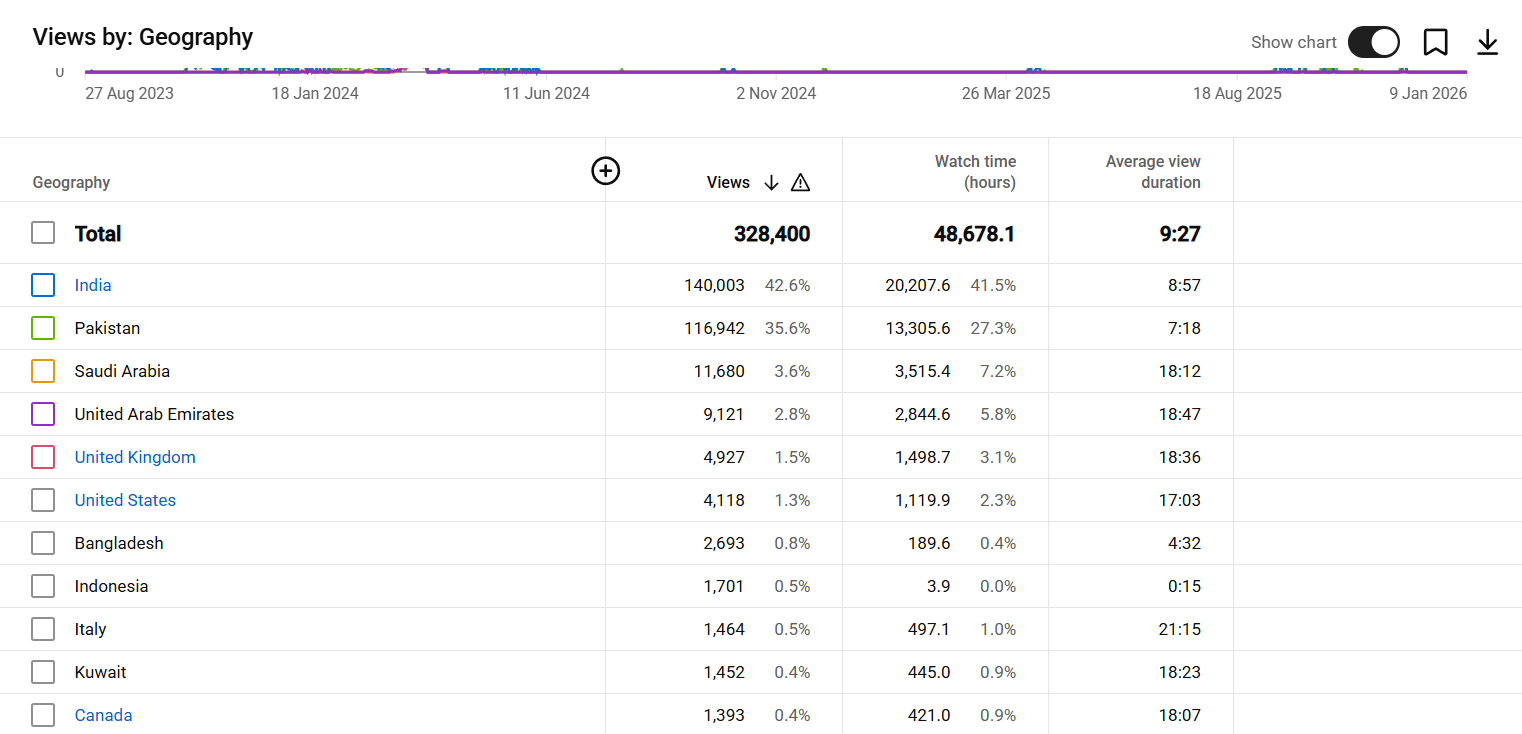Toggle the Pakistan green checkbox

(x=43, y=328)
